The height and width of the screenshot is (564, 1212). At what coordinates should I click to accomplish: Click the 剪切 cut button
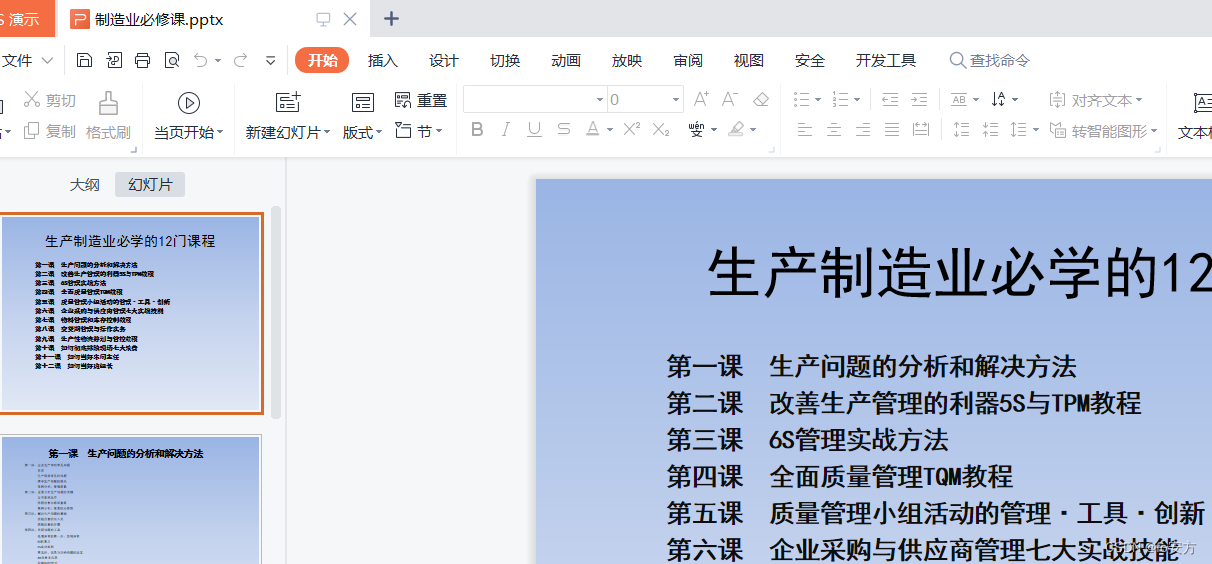50,100
